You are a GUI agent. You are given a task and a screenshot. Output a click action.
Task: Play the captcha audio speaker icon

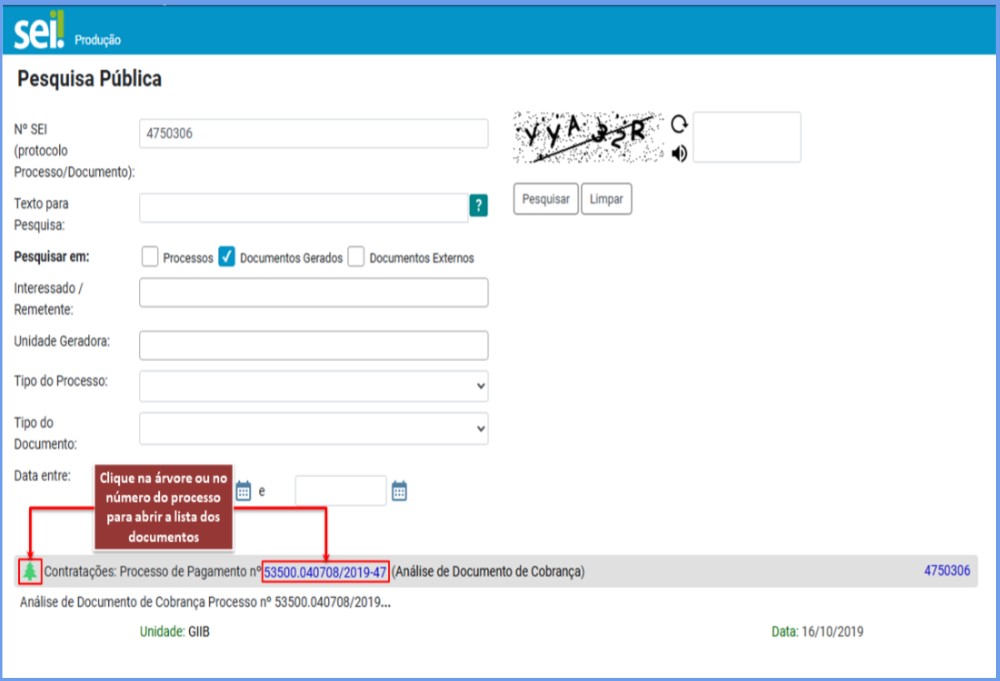click(x=679, y=153)
